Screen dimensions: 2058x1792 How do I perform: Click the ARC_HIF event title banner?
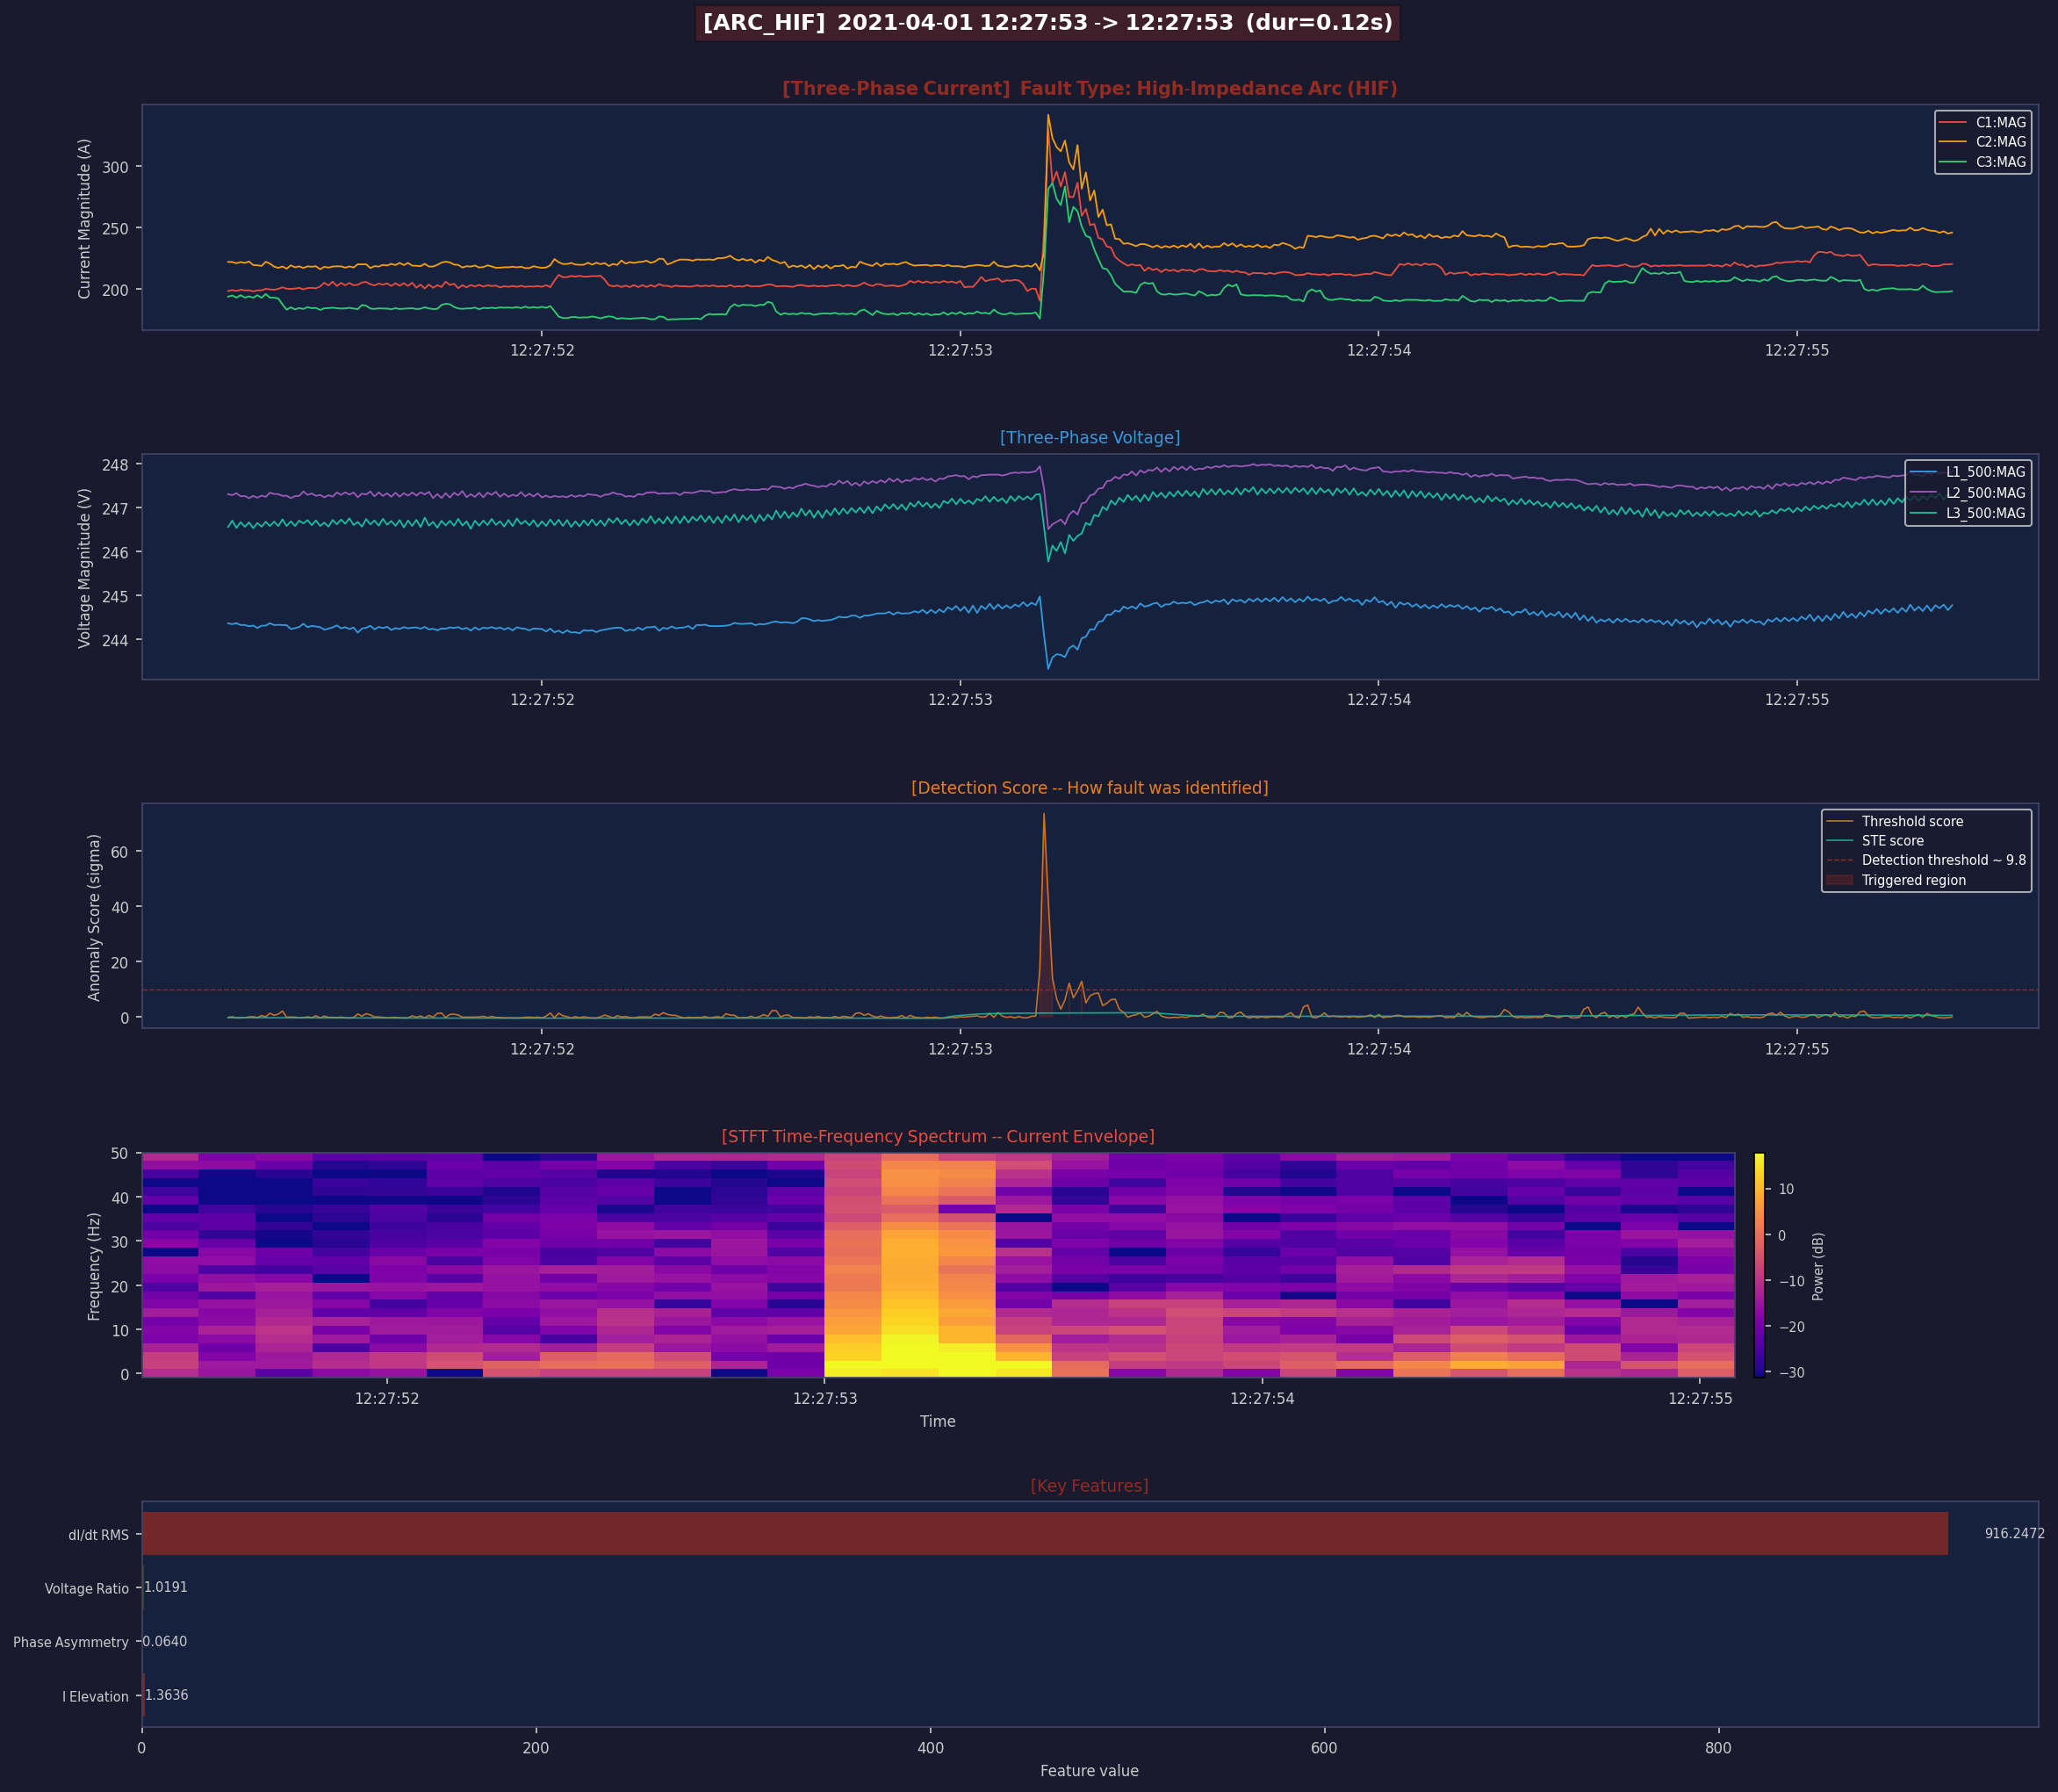1048,24
